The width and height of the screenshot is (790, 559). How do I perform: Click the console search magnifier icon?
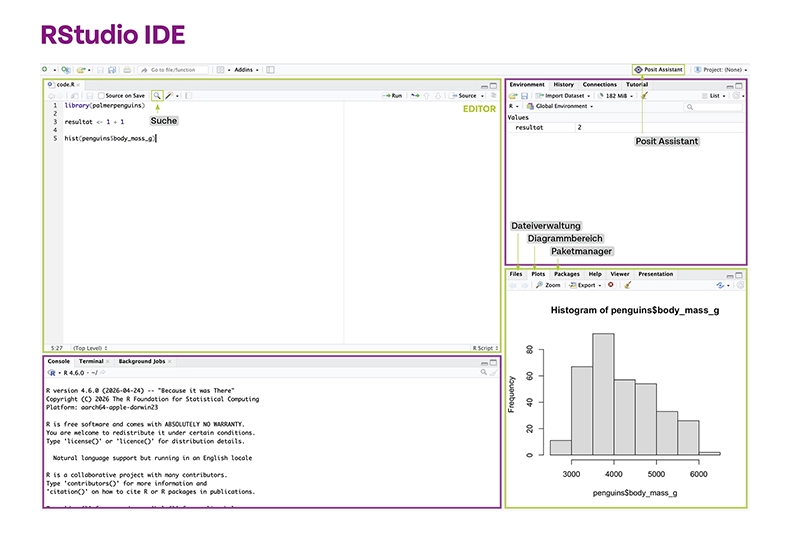click(x=484, y=372)
